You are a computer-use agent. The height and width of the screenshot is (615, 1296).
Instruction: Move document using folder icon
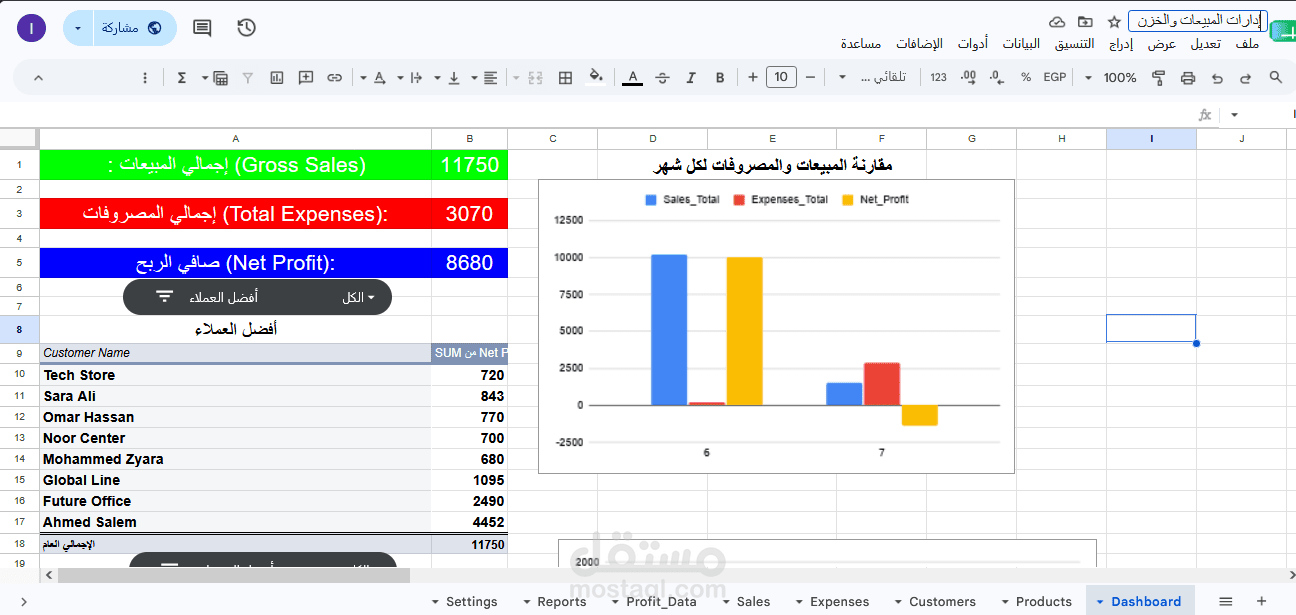(1085, 21)
